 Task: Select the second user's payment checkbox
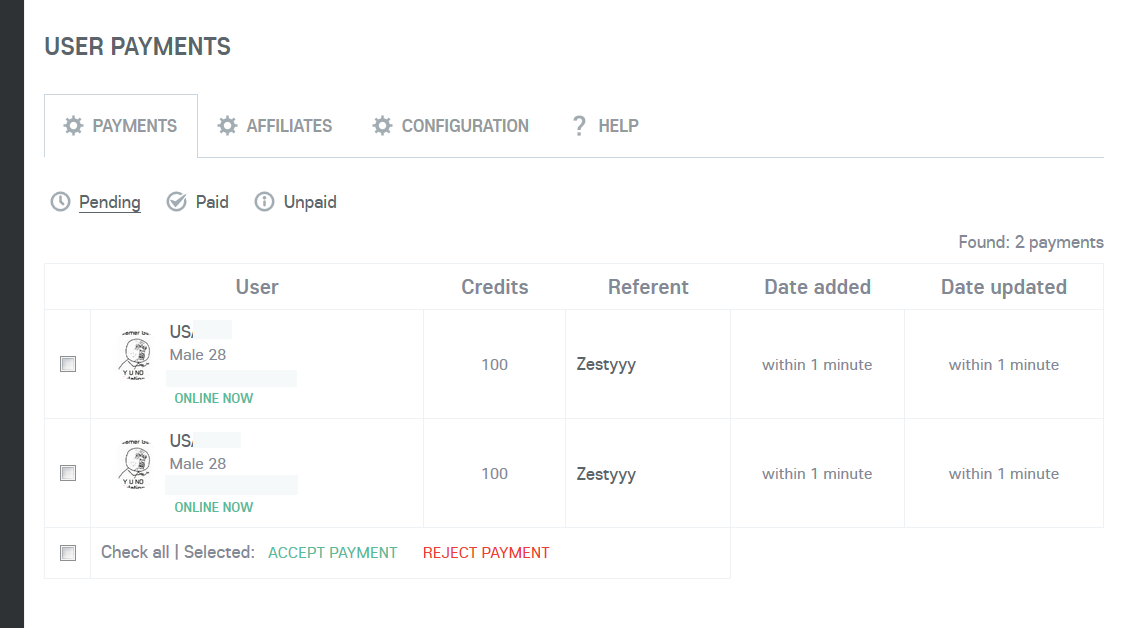[68, 473]
